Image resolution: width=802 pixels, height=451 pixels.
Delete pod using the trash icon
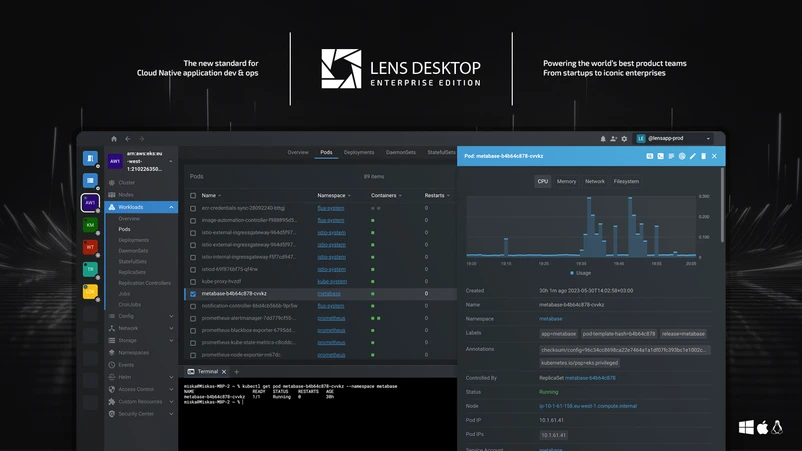pyautogui.click(x=704, y=156)
